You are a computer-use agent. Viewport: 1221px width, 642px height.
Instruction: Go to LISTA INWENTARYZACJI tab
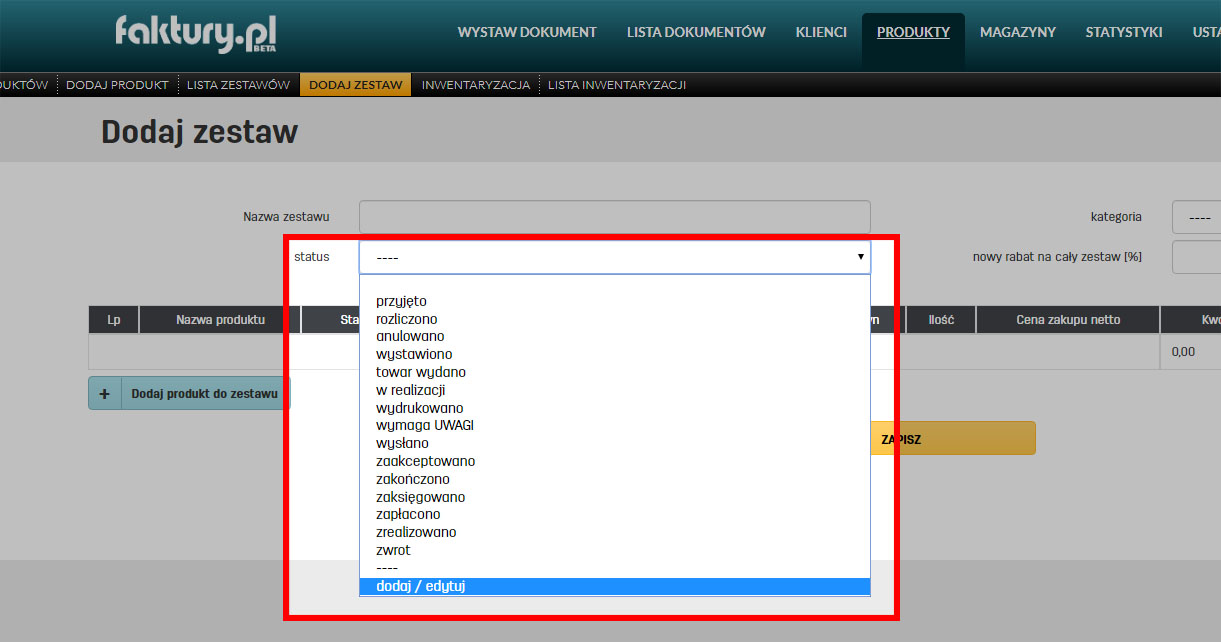point(616,85)
